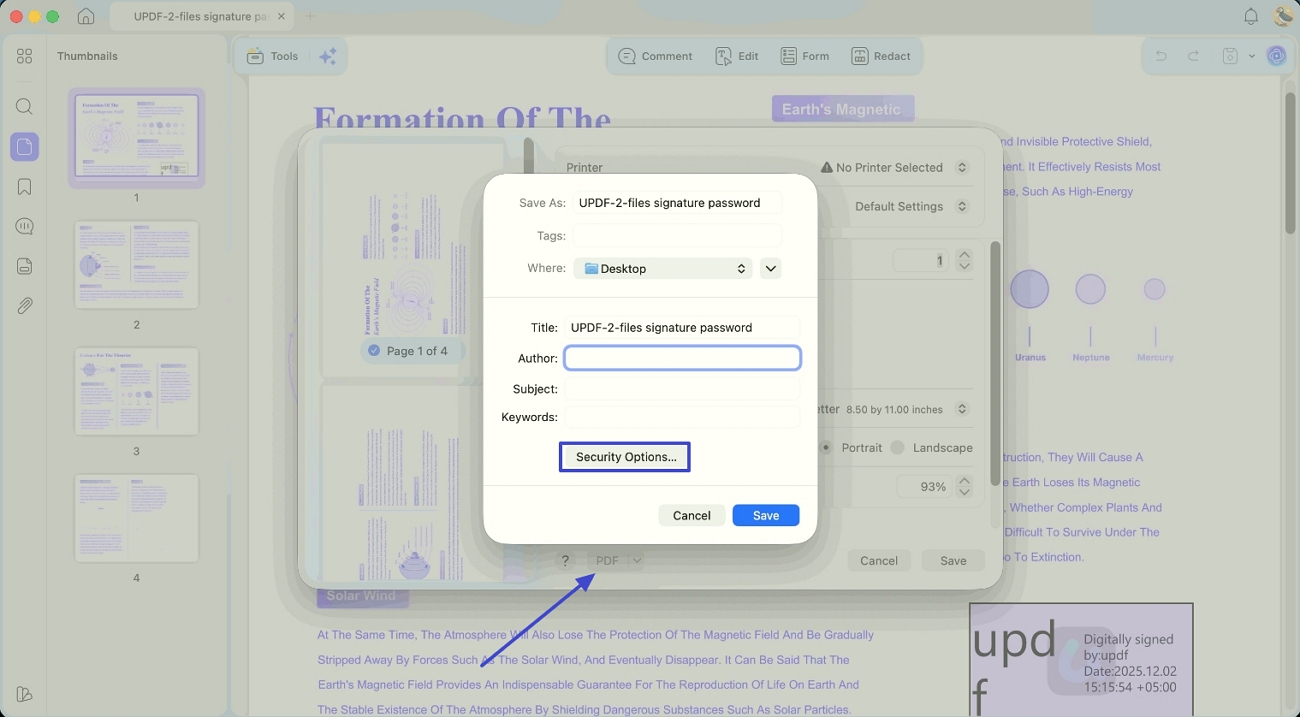Switch to Redact mode
1300x717 pixels.
pyautogui.click(x=881, y=56)
